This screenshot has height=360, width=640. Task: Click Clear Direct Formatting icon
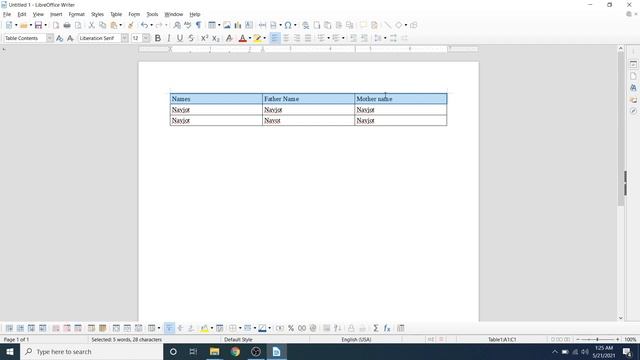229,38
